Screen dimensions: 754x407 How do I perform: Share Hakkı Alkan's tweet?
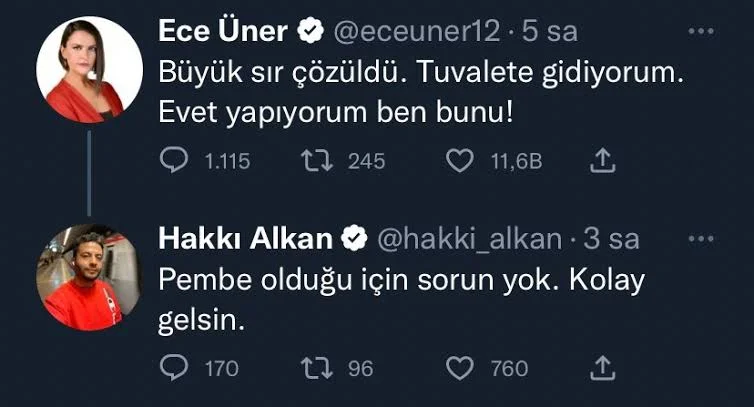pyautogui.click(x=602, y=368)
